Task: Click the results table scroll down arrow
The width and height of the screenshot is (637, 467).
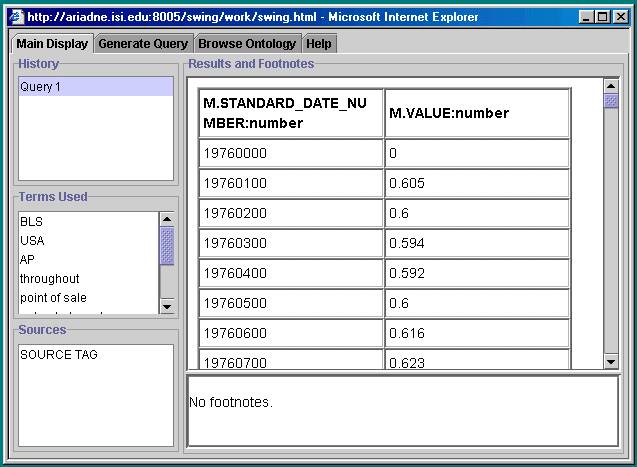Action: (x=611, y=361)
